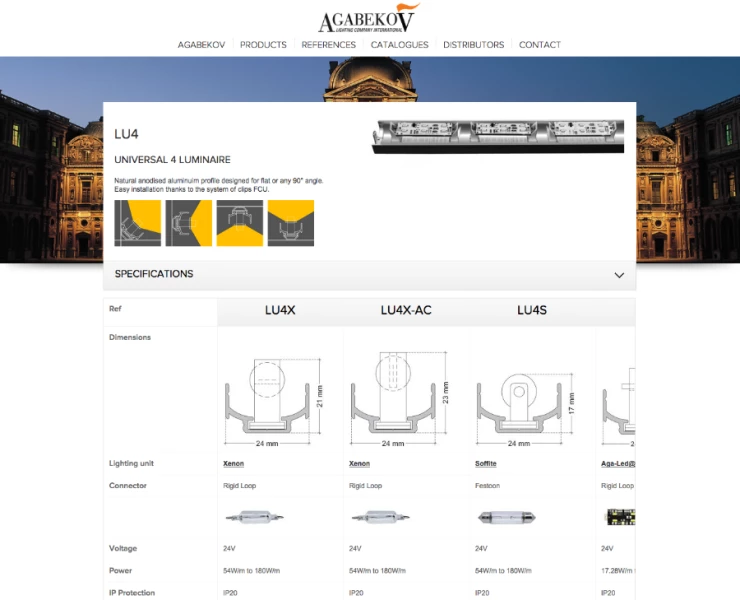Screen dimensions: 740x600
Task: Click the LU4X rigid loop xenon bulb image
Action: coord(254,517)
